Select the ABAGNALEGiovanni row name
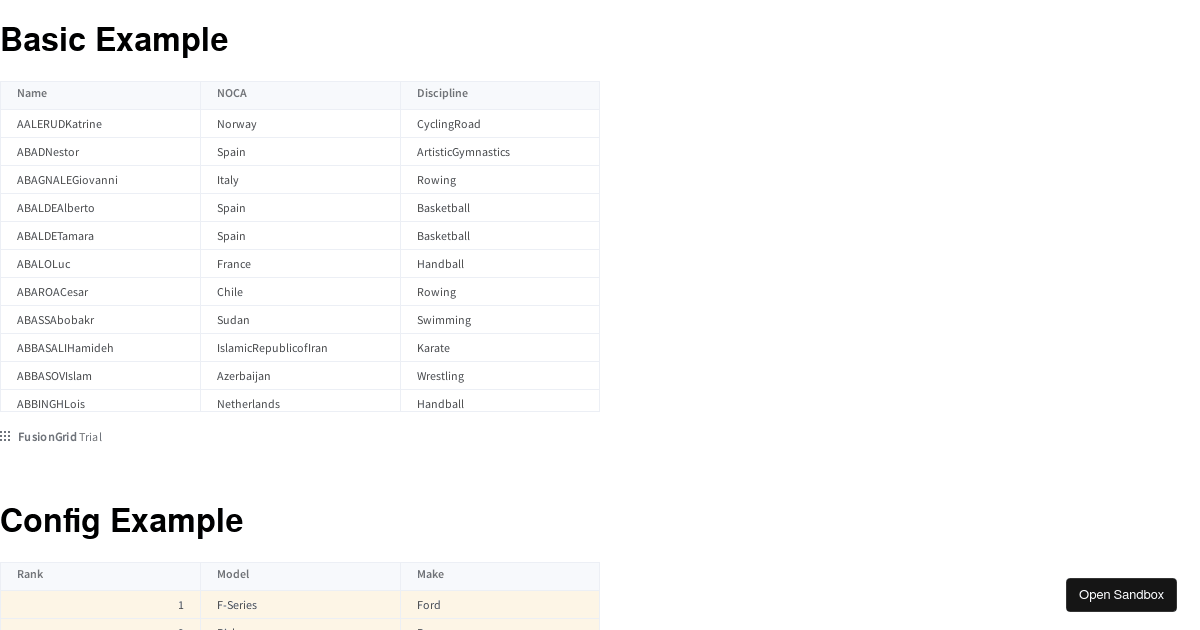The width and height of the screenshot is (1200, 630). (67, 180)
